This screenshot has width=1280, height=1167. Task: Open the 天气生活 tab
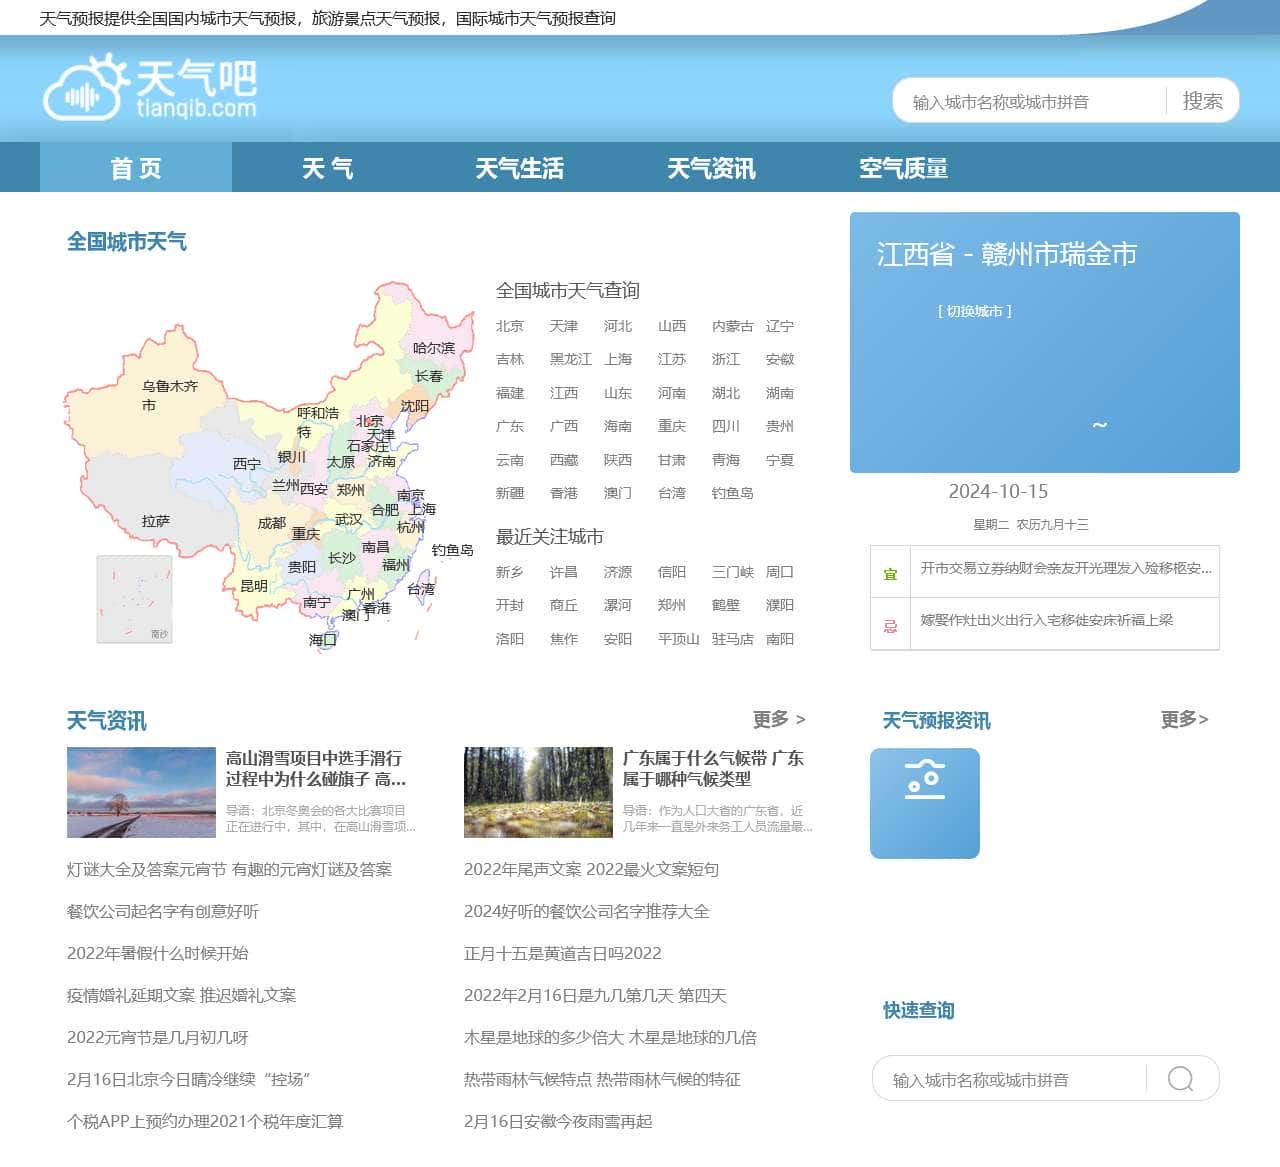pos(520,168)
